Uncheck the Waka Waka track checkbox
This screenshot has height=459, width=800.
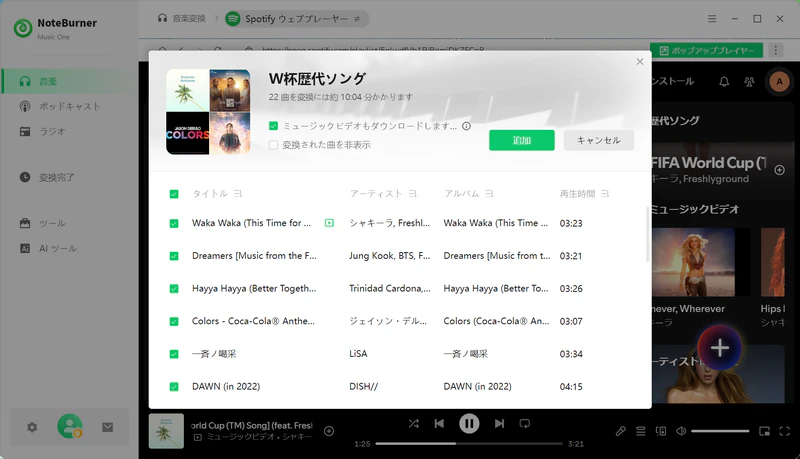174,223
